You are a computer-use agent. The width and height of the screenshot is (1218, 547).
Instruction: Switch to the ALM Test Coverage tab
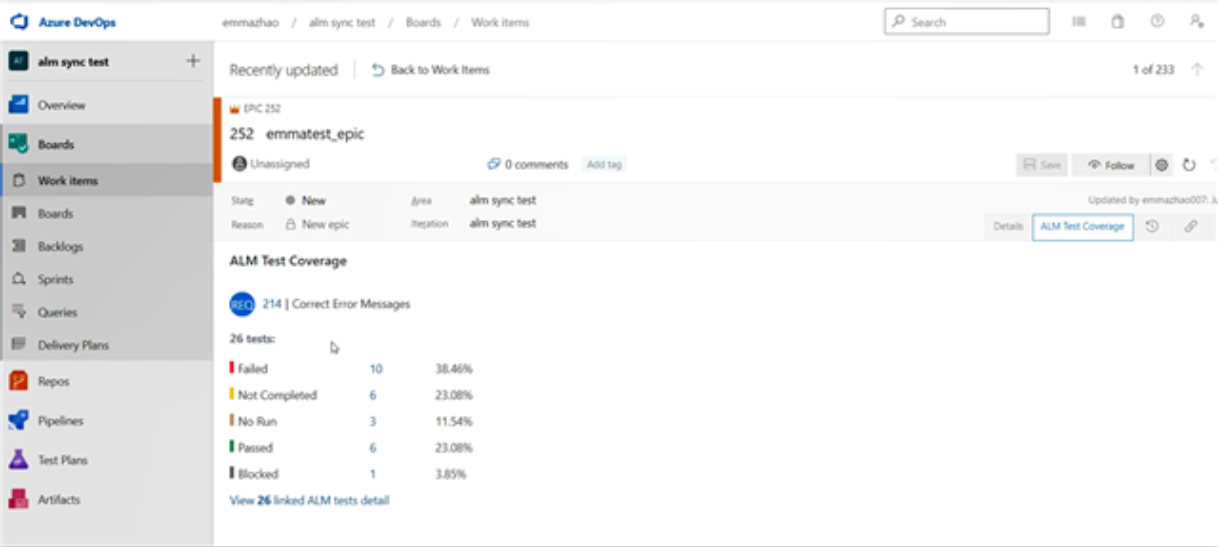pos(1082,226)
